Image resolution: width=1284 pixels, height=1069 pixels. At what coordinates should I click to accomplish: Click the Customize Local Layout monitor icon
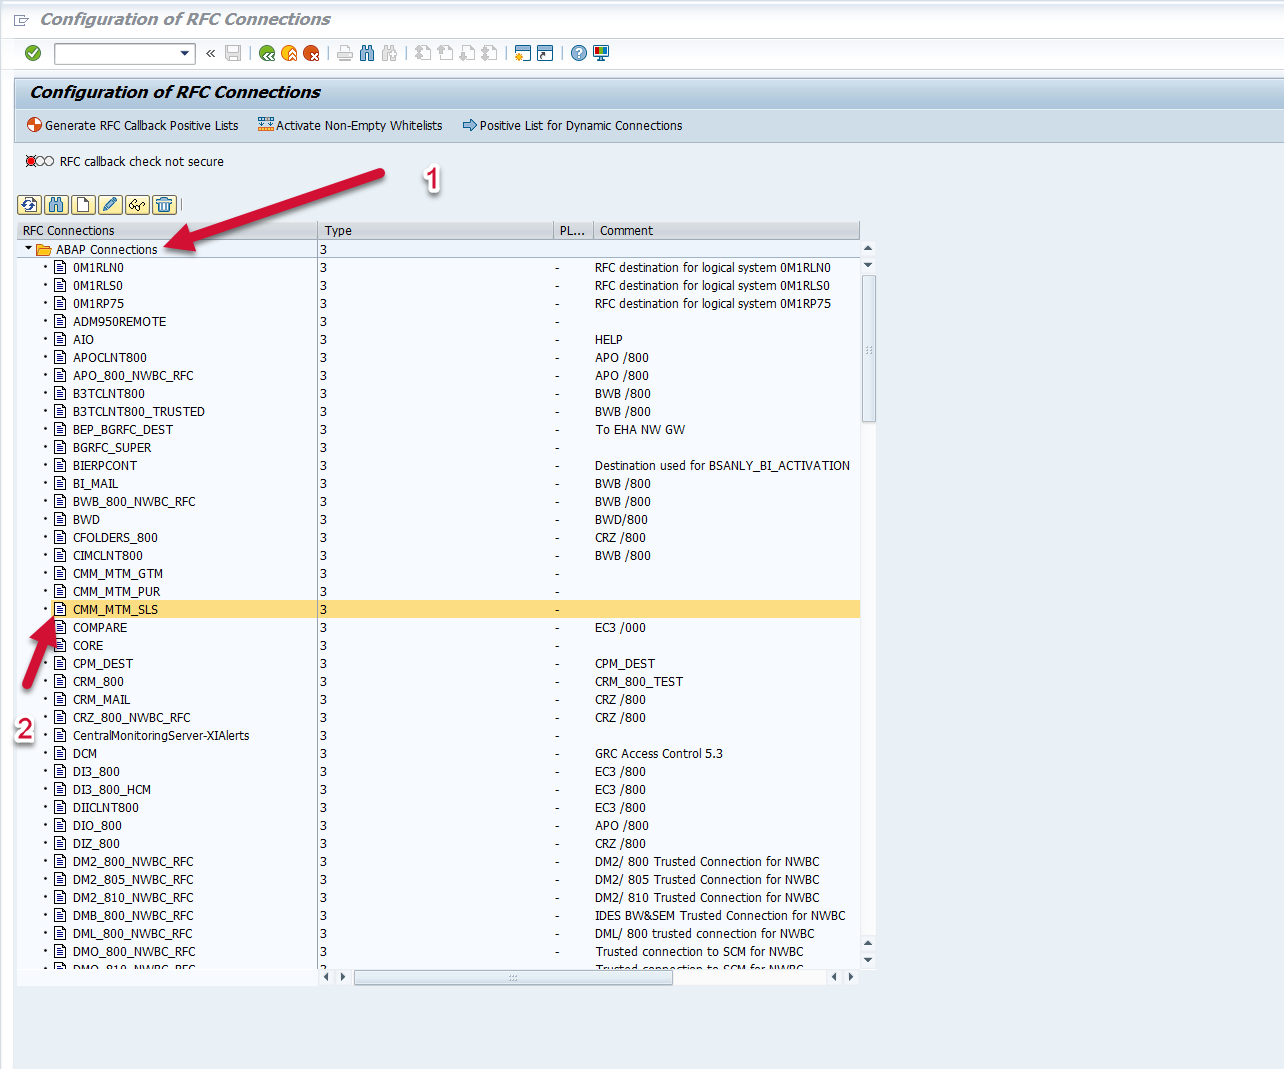[x=601, y=53]
